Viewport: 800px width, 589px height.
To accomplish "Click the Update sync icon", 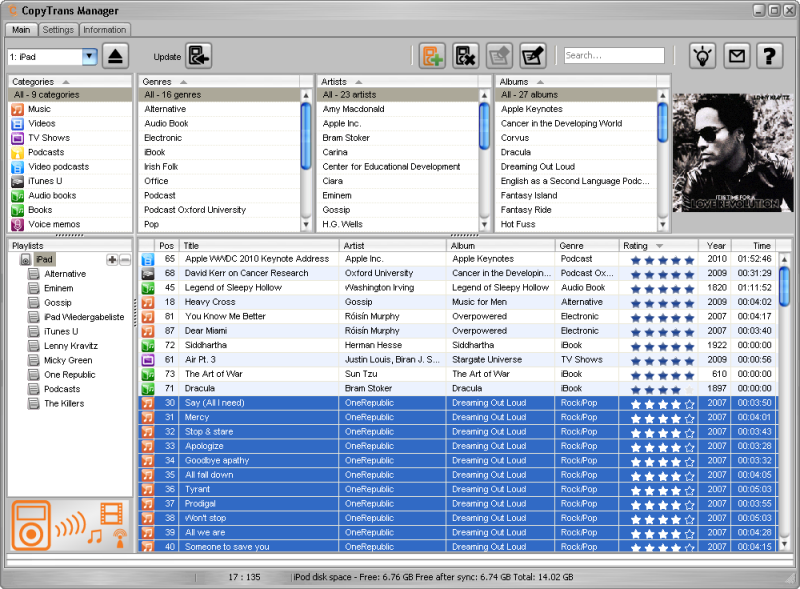I will click(199, 57).
